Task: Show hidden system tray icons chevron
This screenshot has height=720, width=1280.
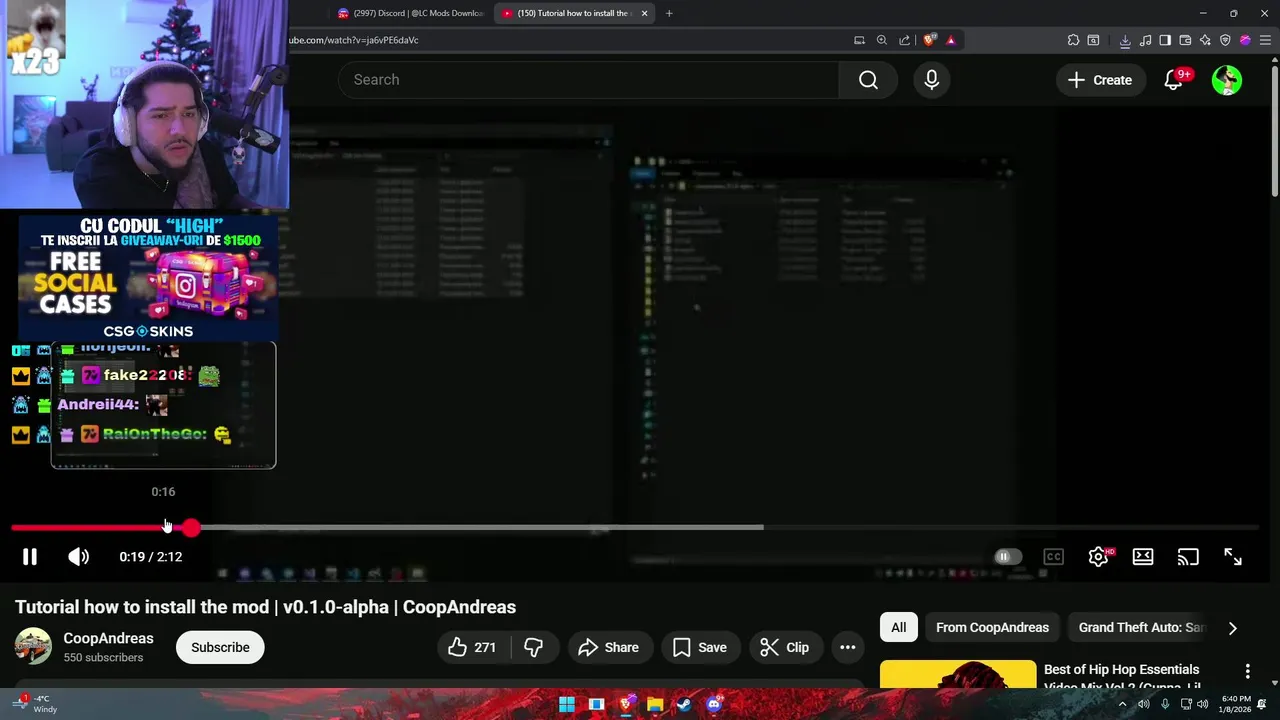Action: click(1122, 704)
